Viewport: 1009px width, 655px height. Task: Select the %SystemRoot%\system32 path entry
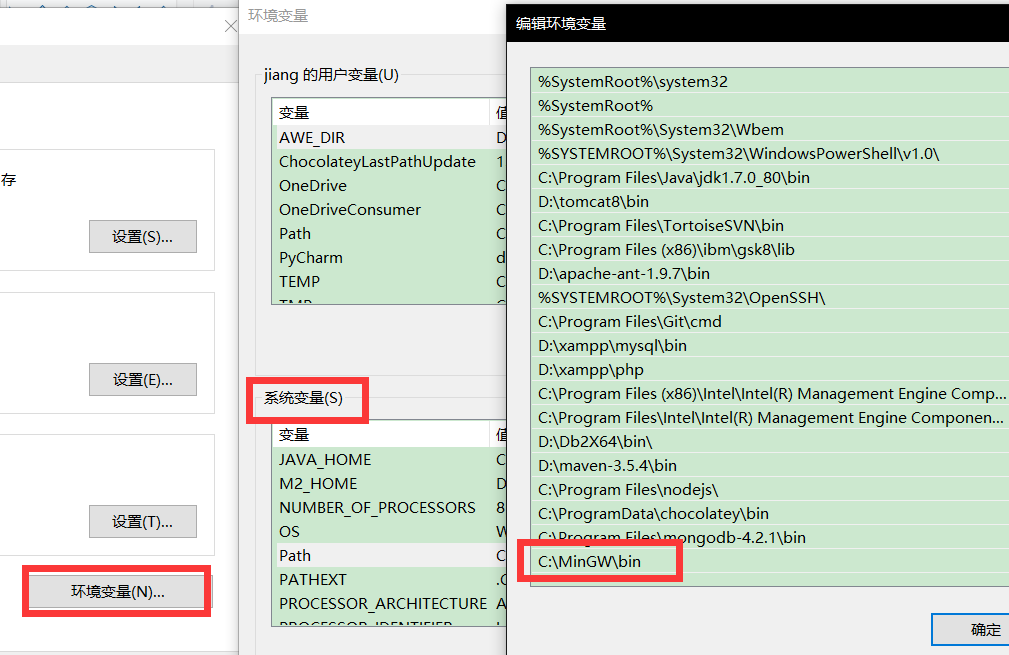[x=770, y=82]
